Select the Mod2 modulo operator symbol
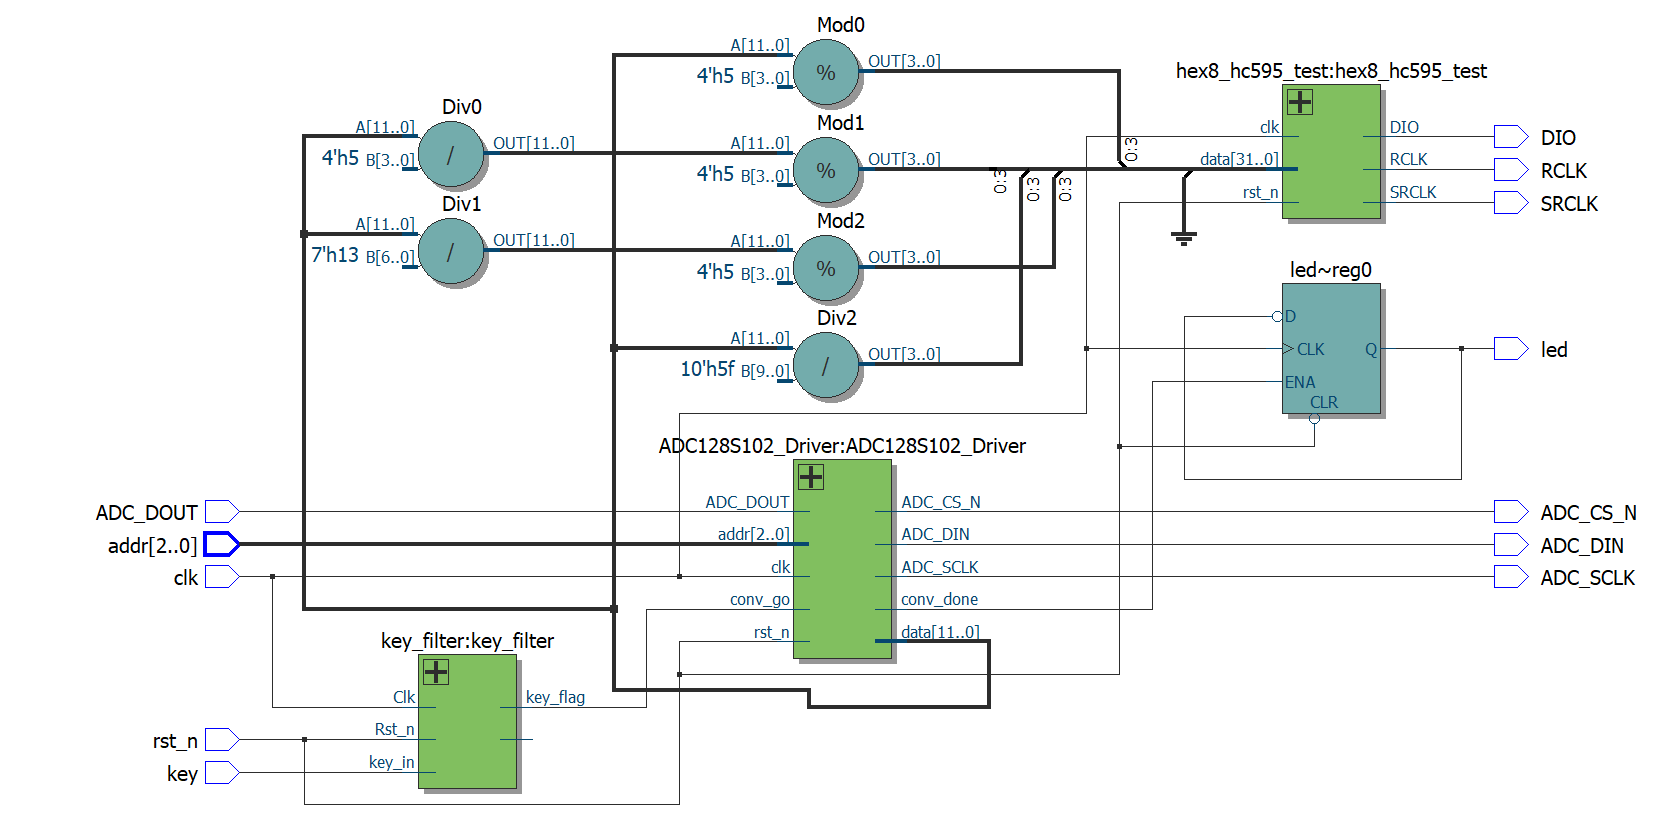Viewport: 1677px width, 816px height. (x=826, y=269)
